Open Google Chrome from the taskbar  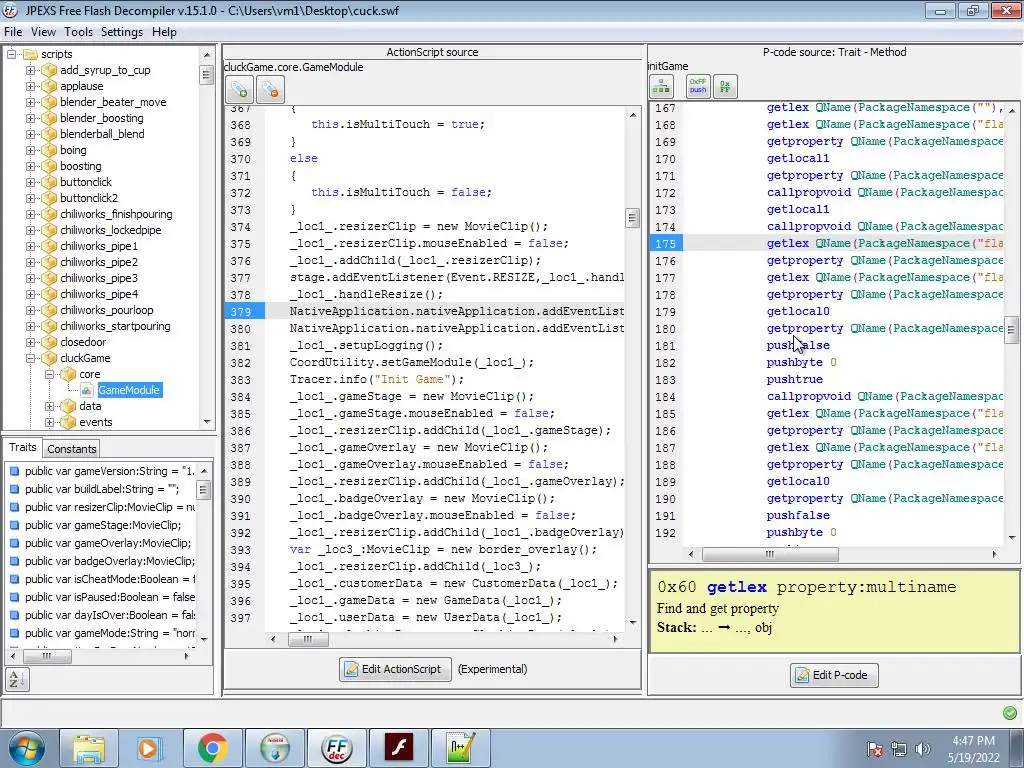(x=212, y=748)
